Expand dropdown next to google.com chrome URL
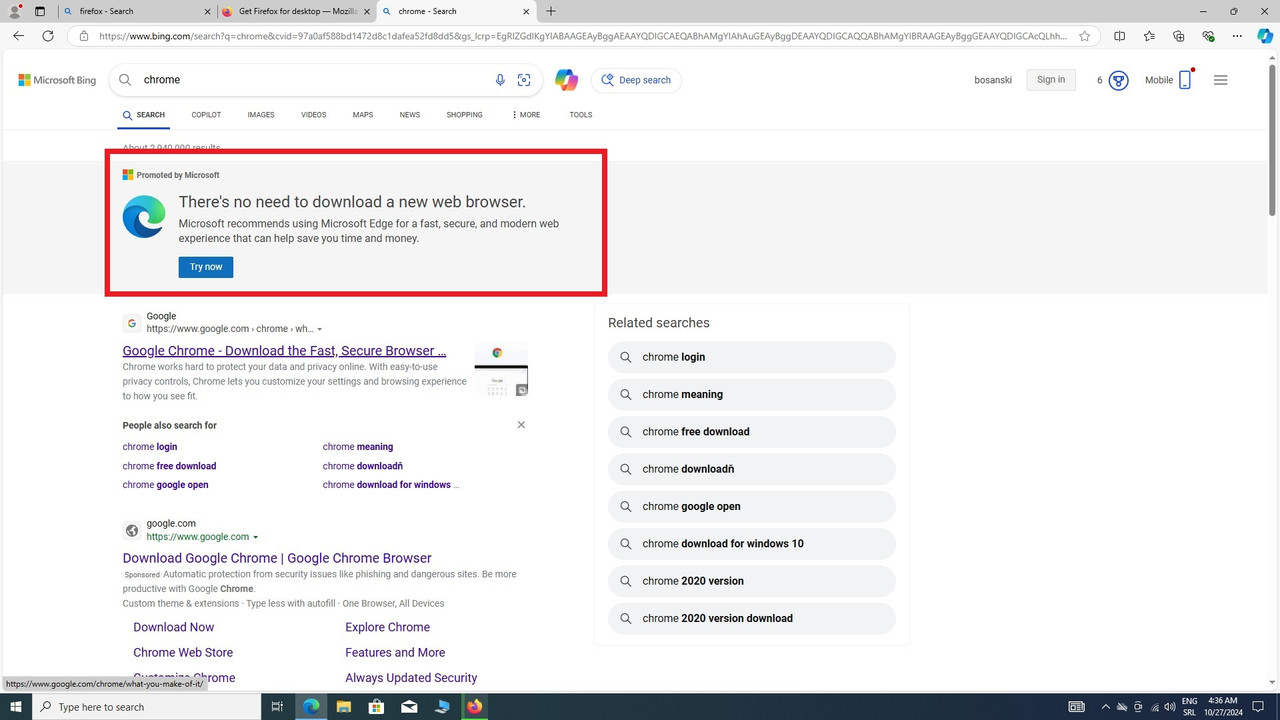The width and height of the screenshot is (1280, 720). coord(319,329)
